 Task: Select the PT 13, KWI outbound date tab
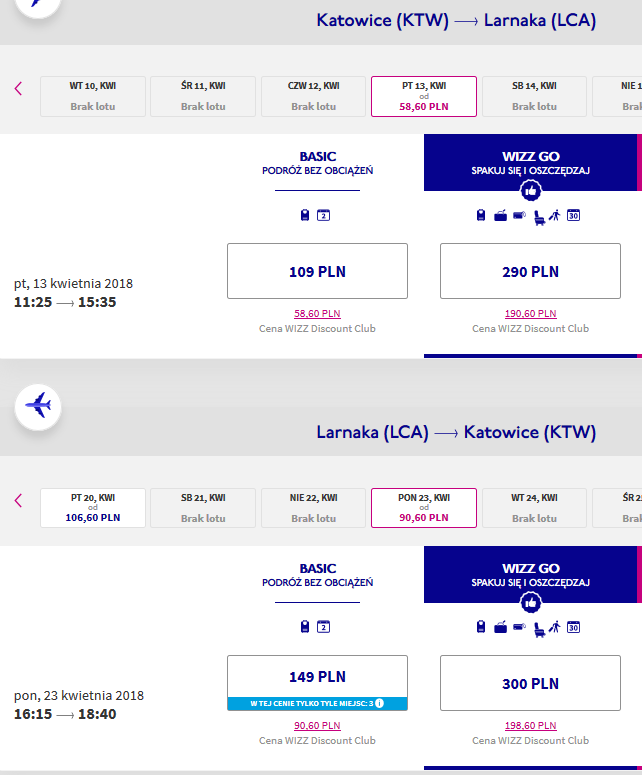[x=424, y=96]
